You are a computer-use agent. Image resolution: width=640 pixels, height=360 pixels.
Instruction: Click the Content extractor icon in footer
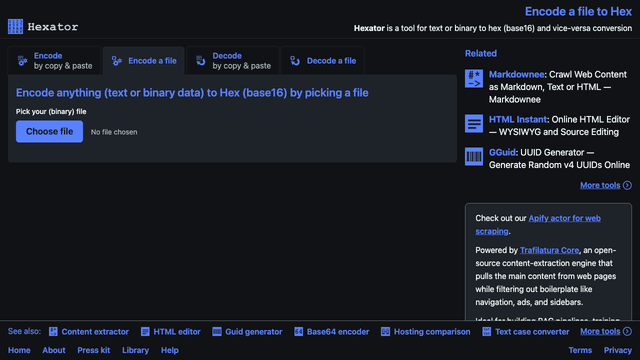click(53, 332)
